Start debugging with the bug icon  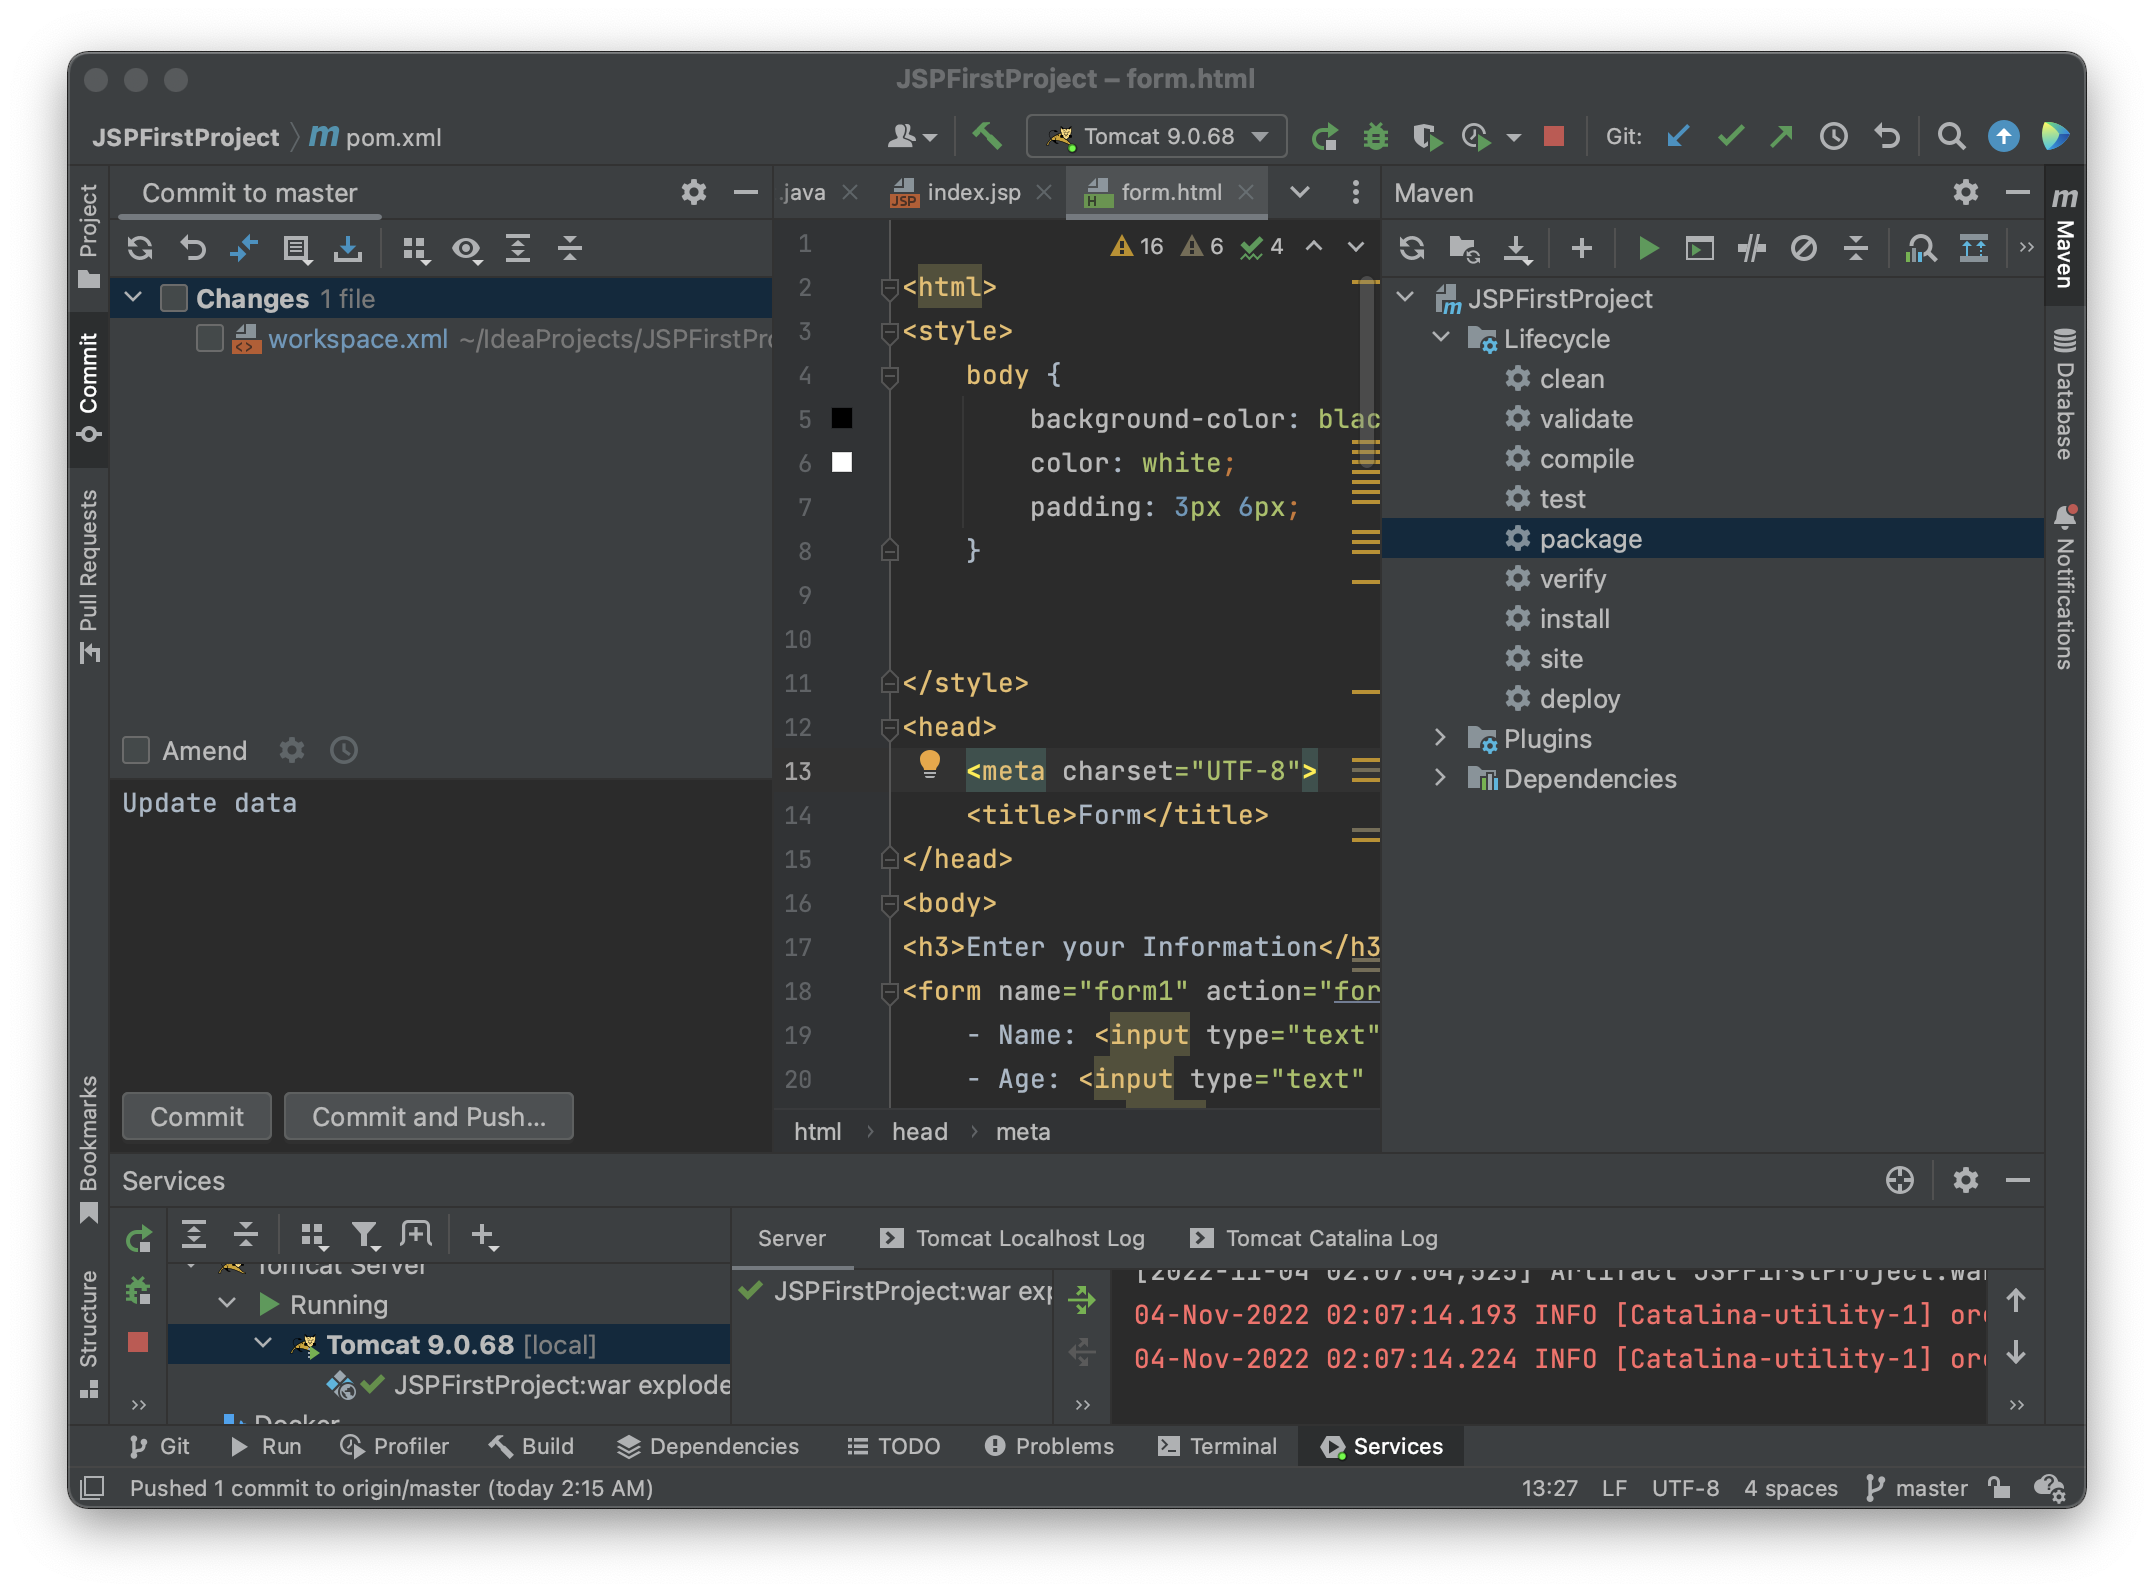[x=1376, y=136]
